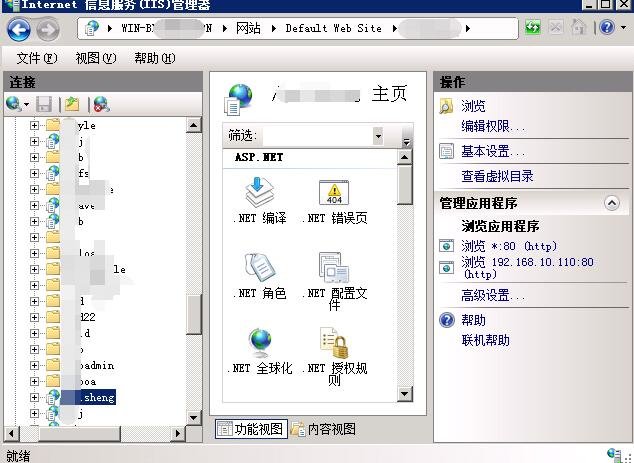Image resolution: width=634 pixels, height=463 pixels.
Task: Click the 高级设置... link
Action: [493, 295]
